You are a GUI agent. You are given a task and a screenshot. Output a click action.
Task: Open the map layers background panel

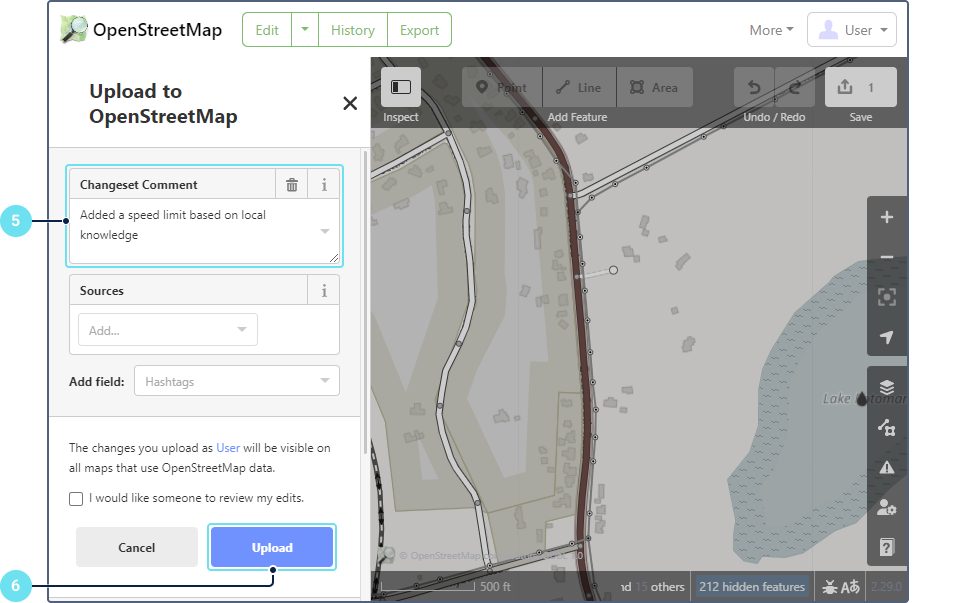click(x=886, y=387)
